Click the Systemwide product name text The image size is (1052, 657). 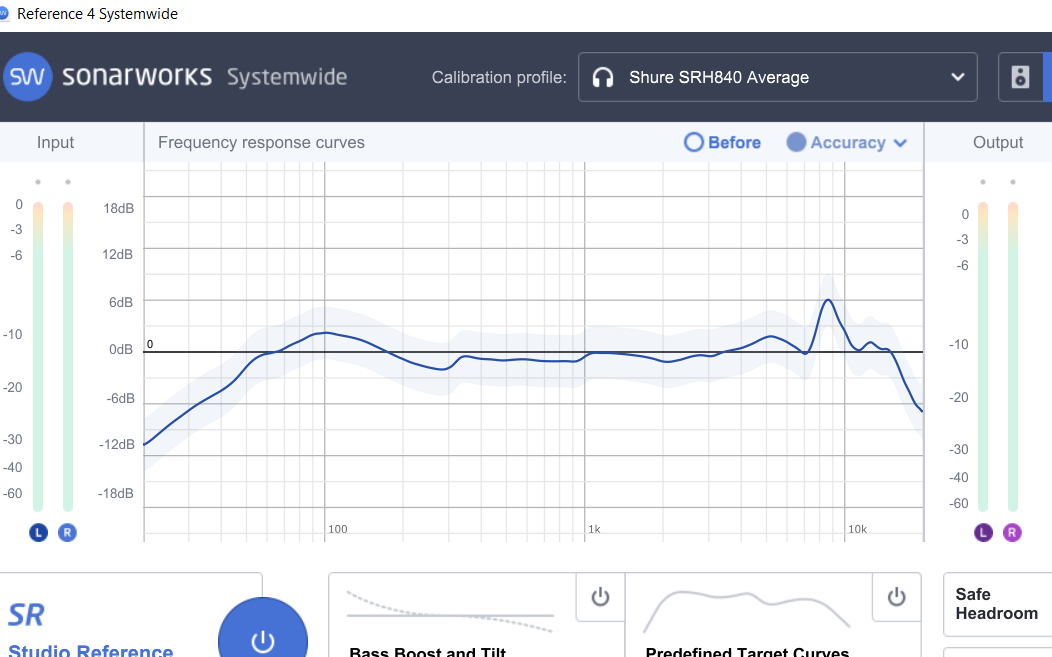pyautogui.click(x=286, y=77)
